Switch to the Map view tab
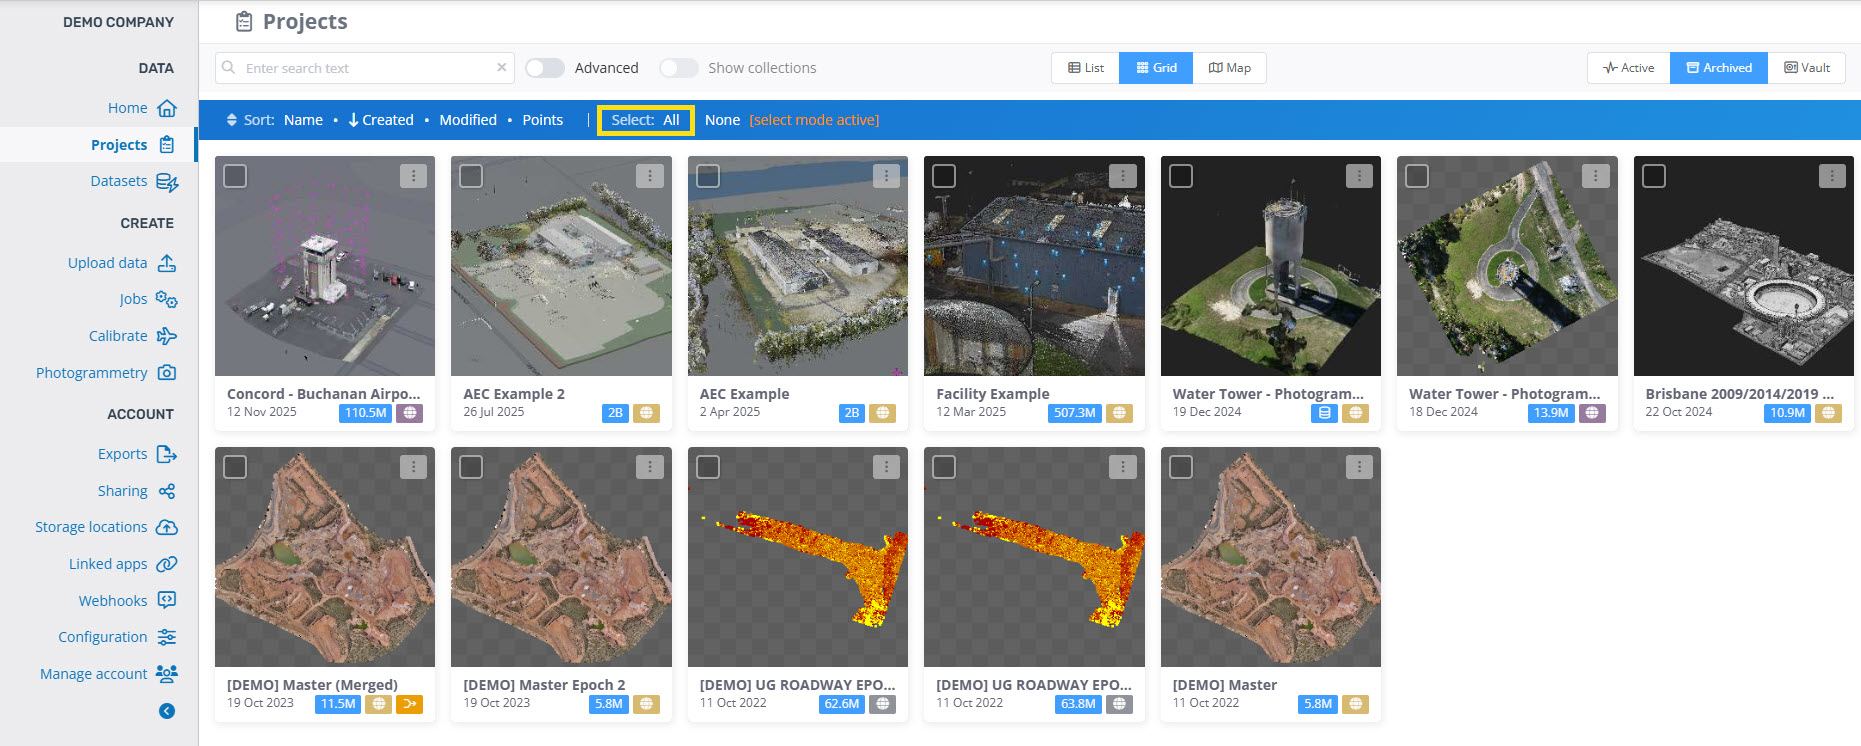 pyautogui.click(x=1229, y=68)
